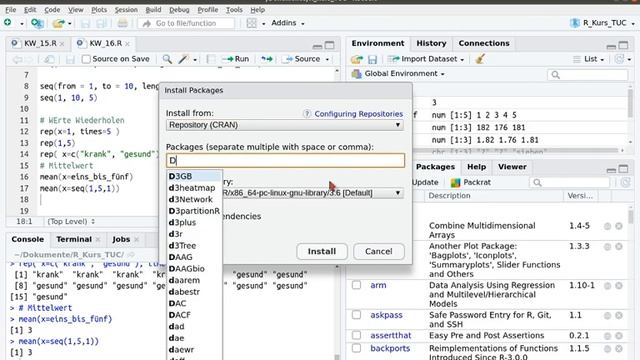Select D3partitionR from the autocomplete list

tap(194, 211)
